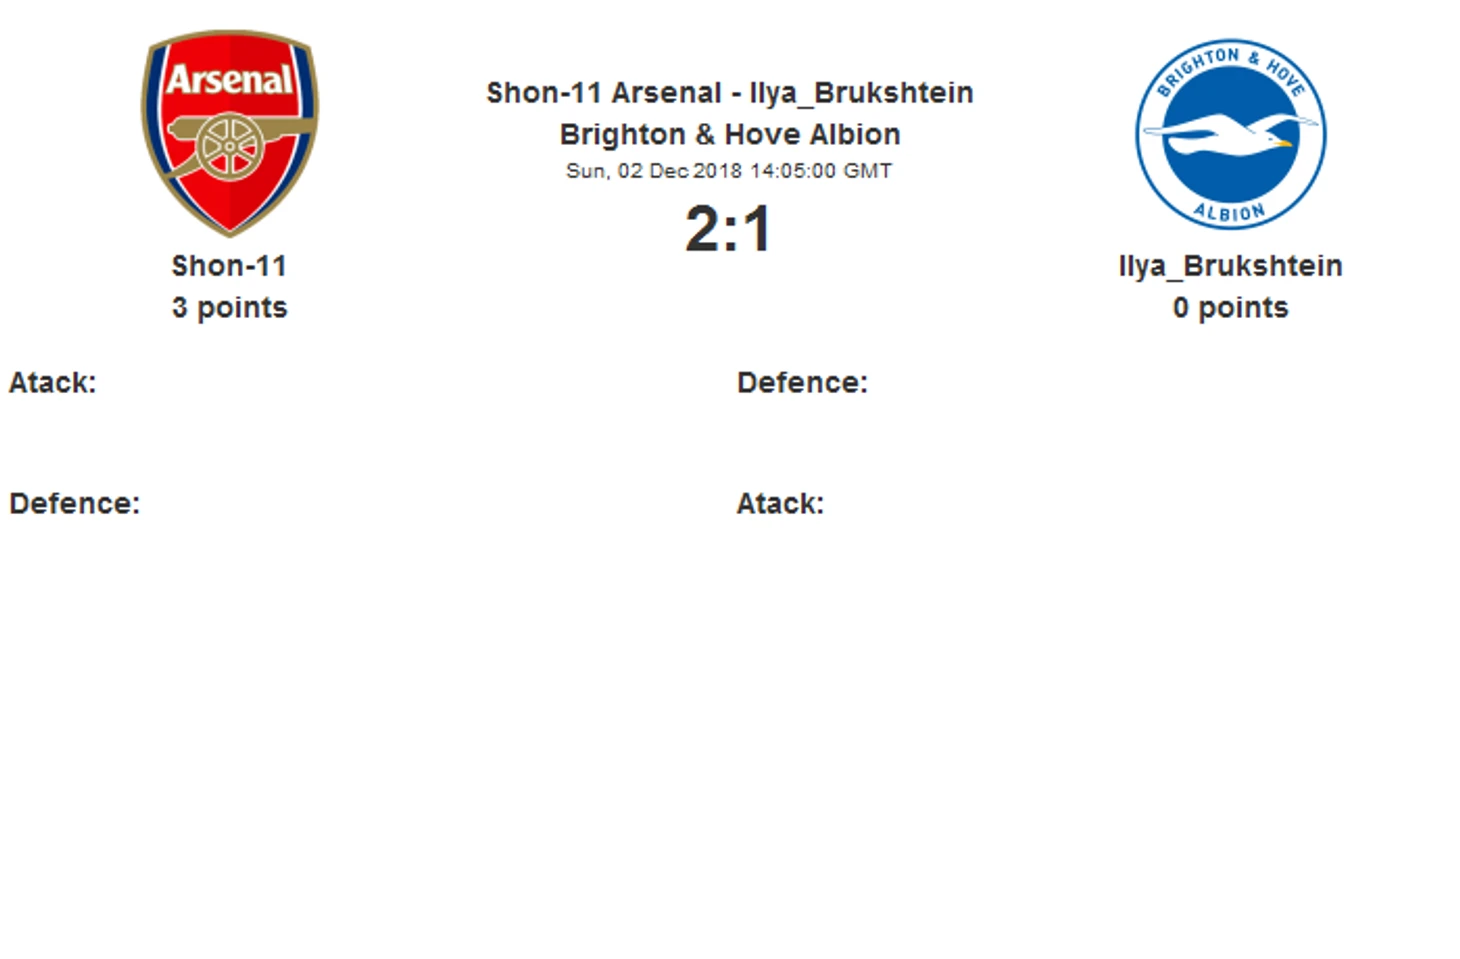Click the 14:05:00 GMT kick-off time
The height and width of the screenshot is (959, 1460).
pos(821,171)
